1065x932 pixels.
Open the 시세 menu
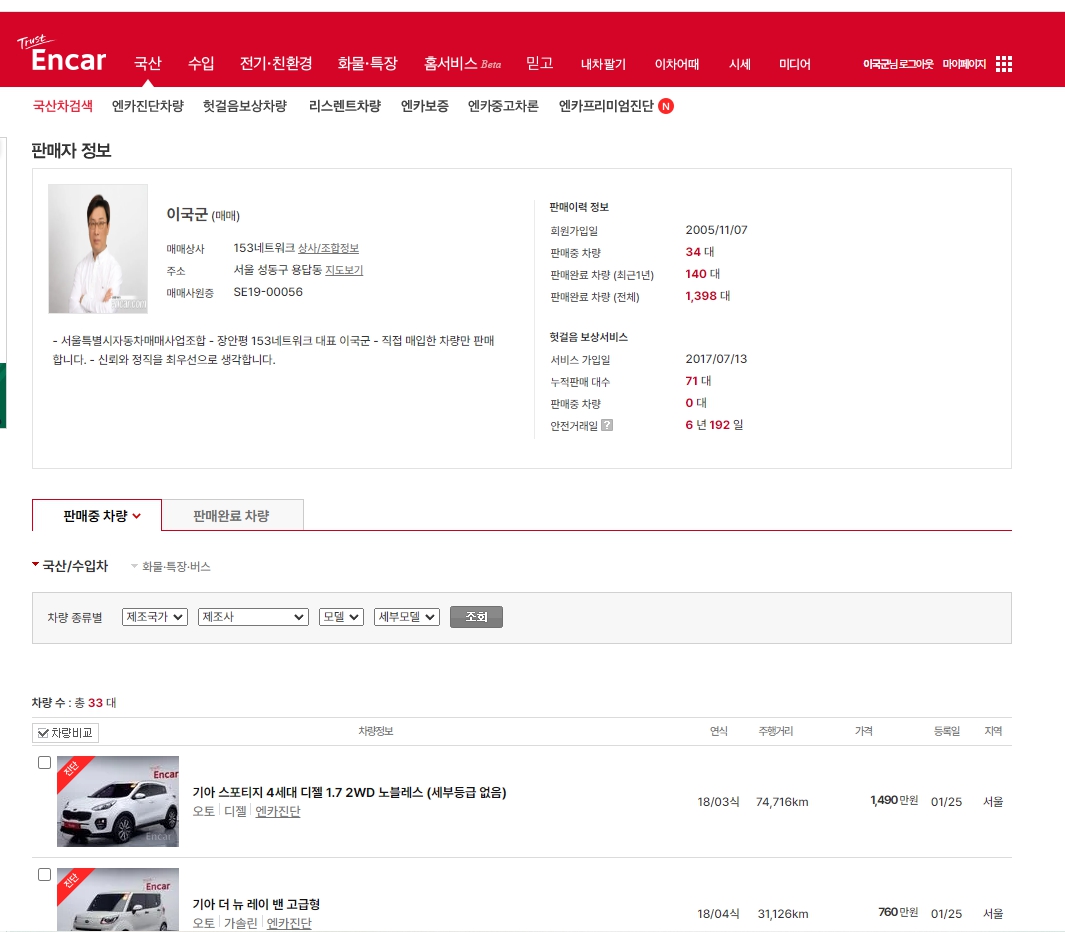740,64
